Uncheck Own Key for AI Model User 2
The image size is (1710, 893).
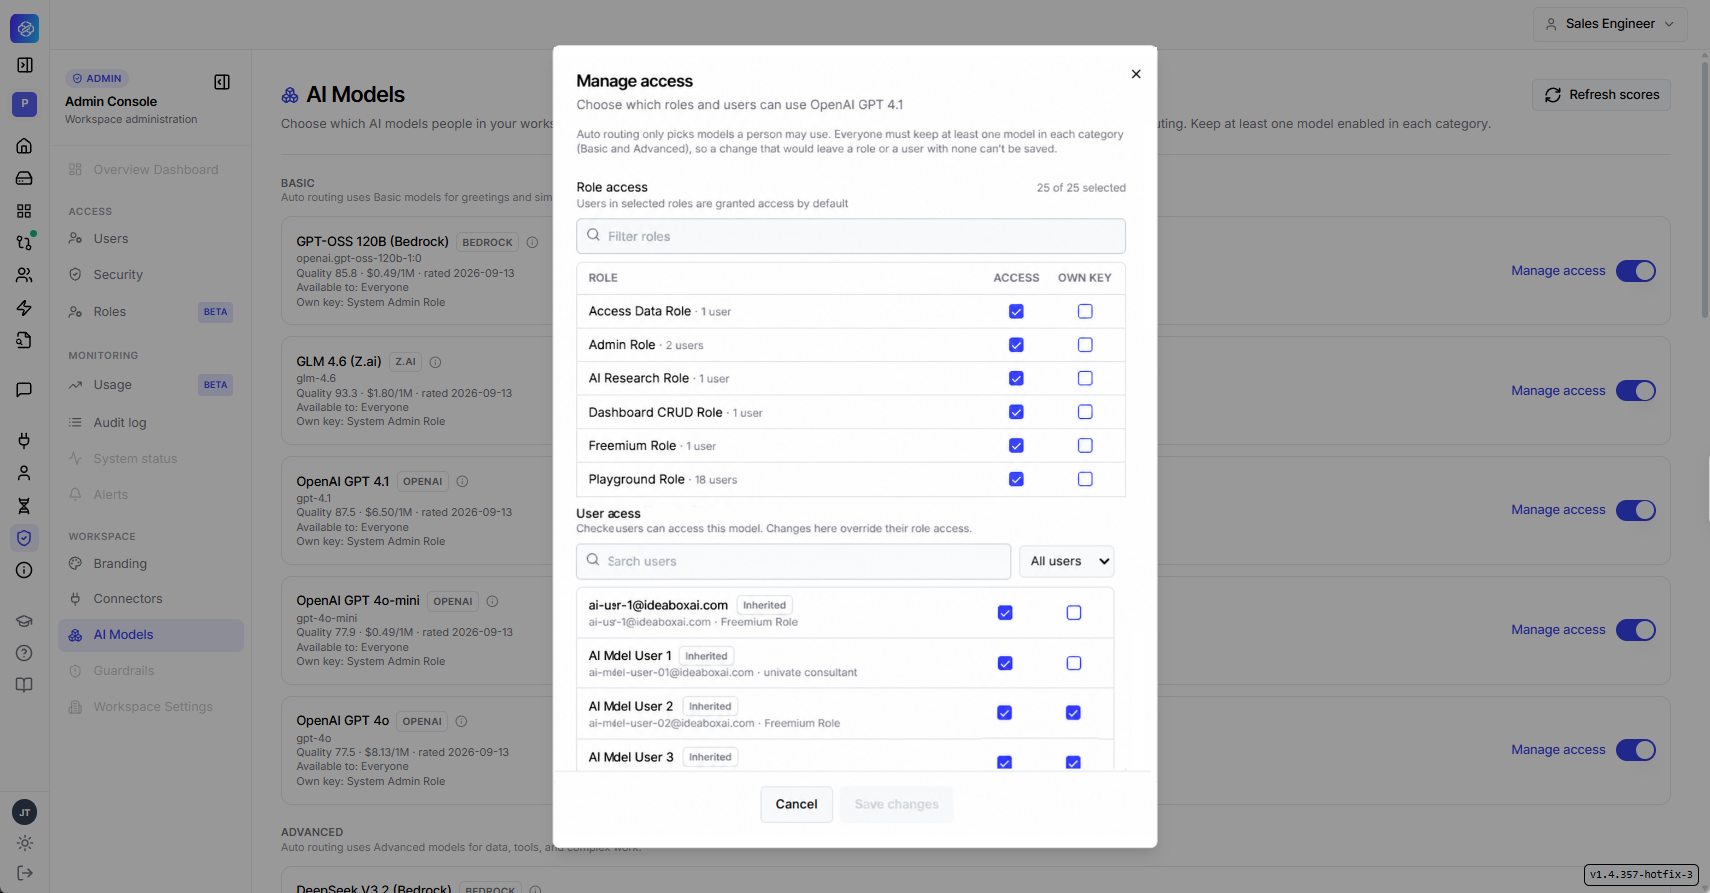tap(1073, 713)
